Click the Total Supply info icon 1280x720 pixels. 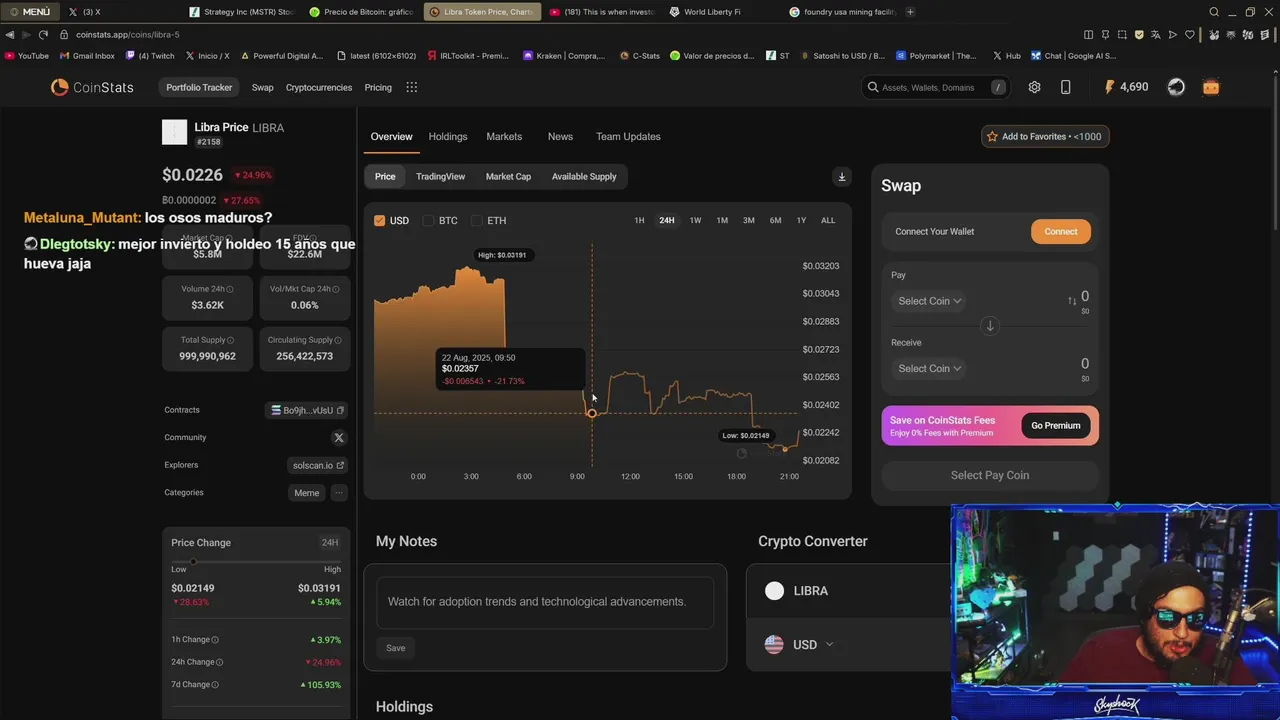point(230,340)
